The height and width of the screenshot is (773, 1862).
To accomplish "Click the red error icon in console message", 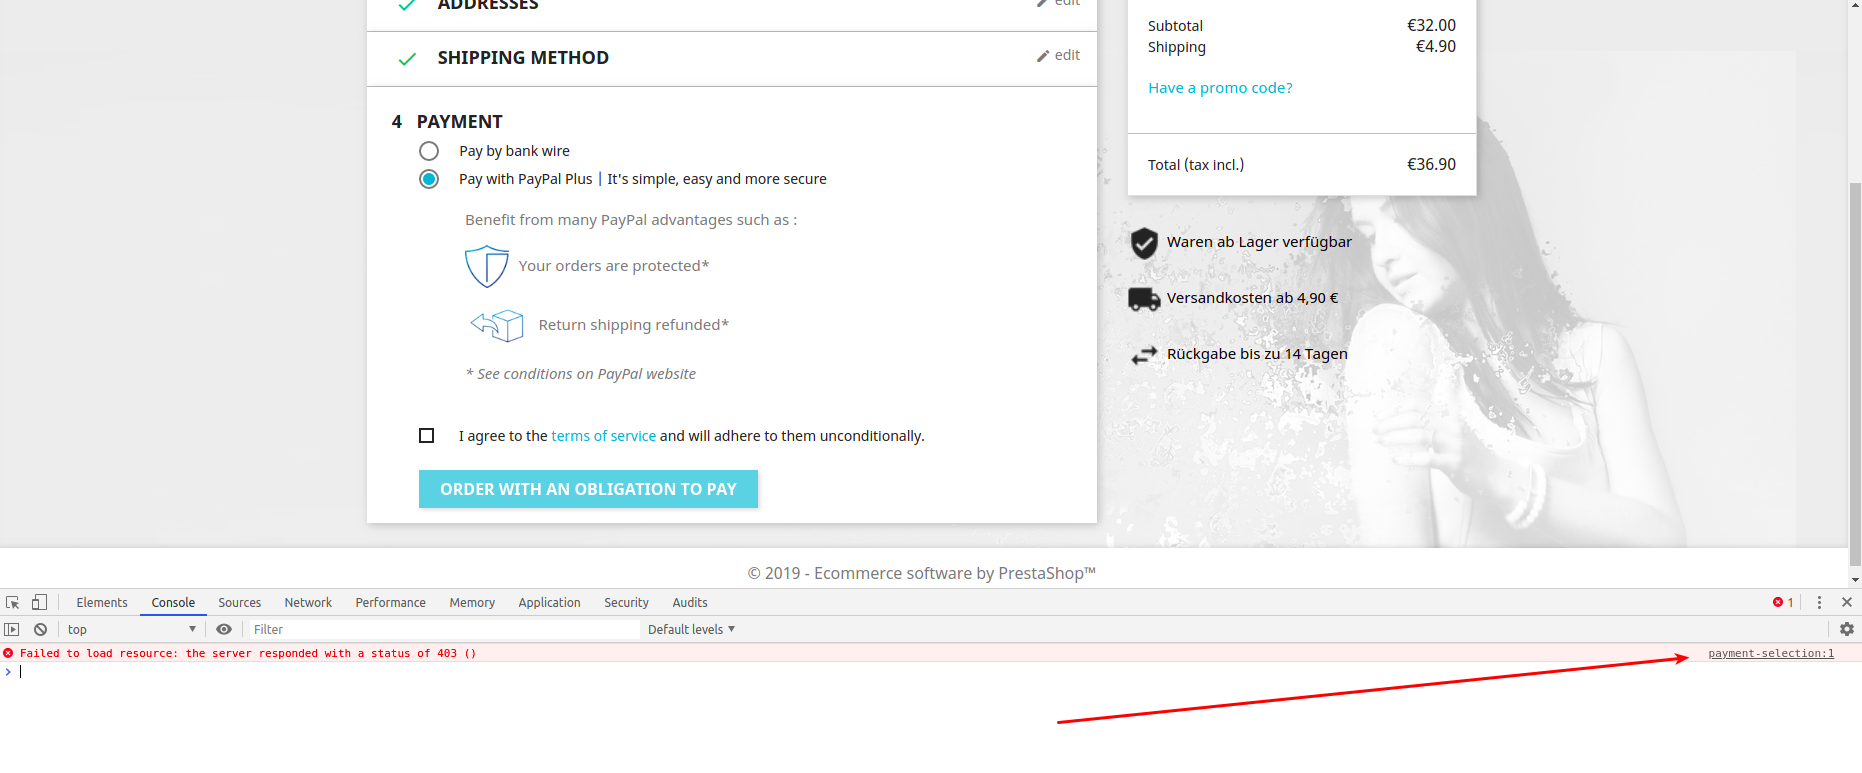I will (x=8, y=653).
